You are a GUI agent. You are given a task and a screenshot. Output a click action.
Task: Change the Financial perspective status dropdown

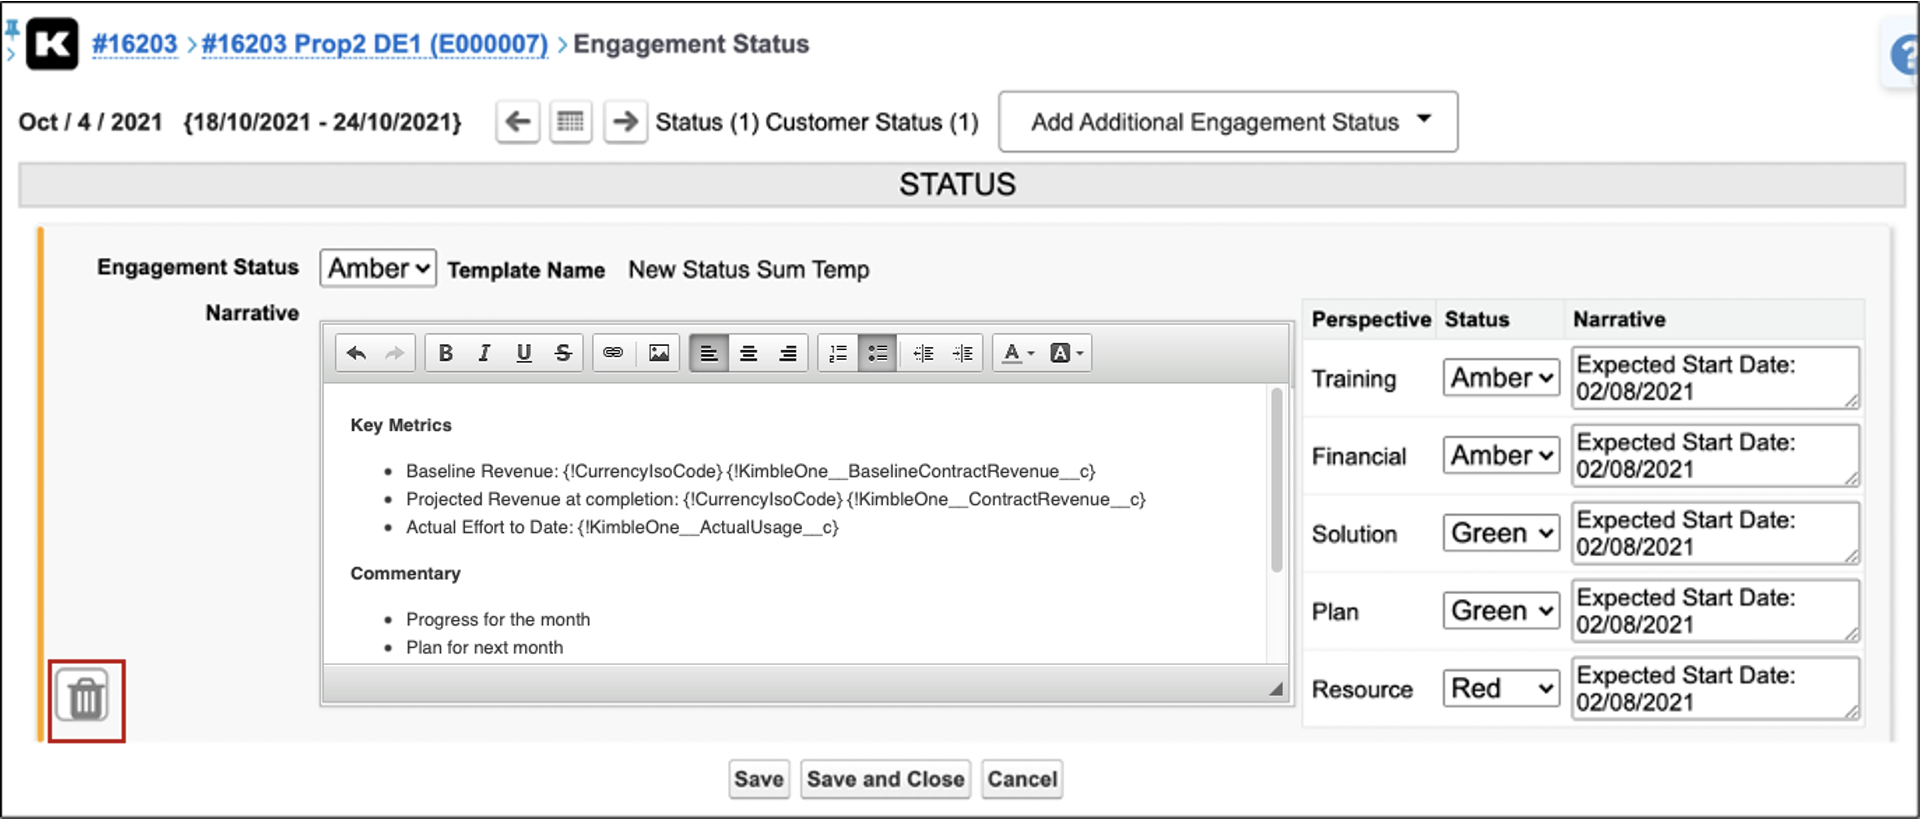(1501, 456)
